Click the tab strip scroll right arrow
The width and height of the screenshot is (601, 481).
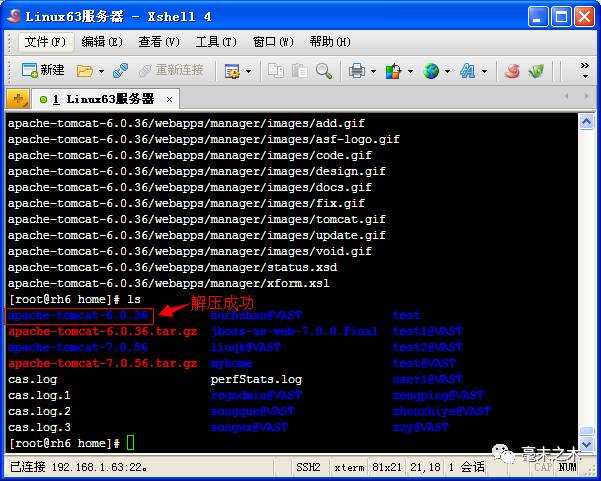pos(586,96)
